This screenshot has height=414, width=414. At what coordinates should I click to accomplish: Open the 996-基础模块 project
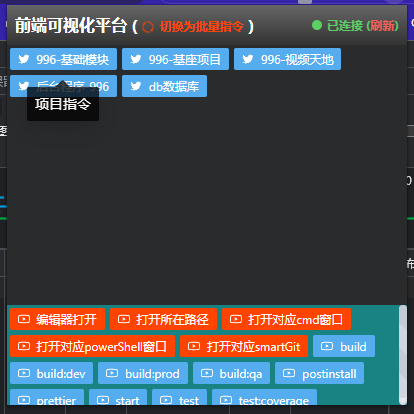63,59
